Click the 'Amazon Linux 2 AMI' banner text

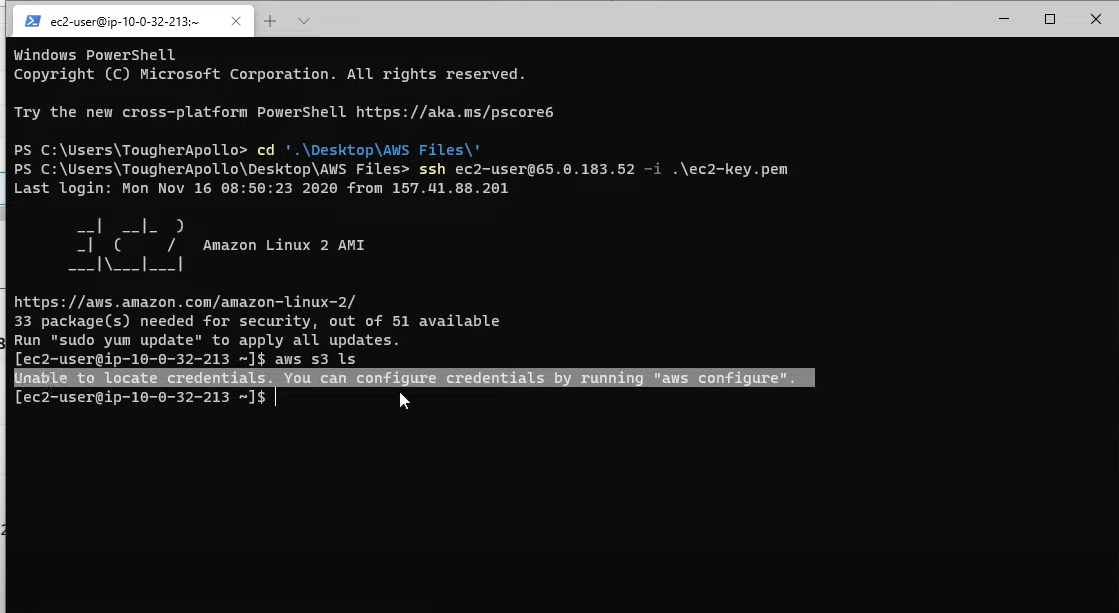pyautogui.click(x=283, y=245)
